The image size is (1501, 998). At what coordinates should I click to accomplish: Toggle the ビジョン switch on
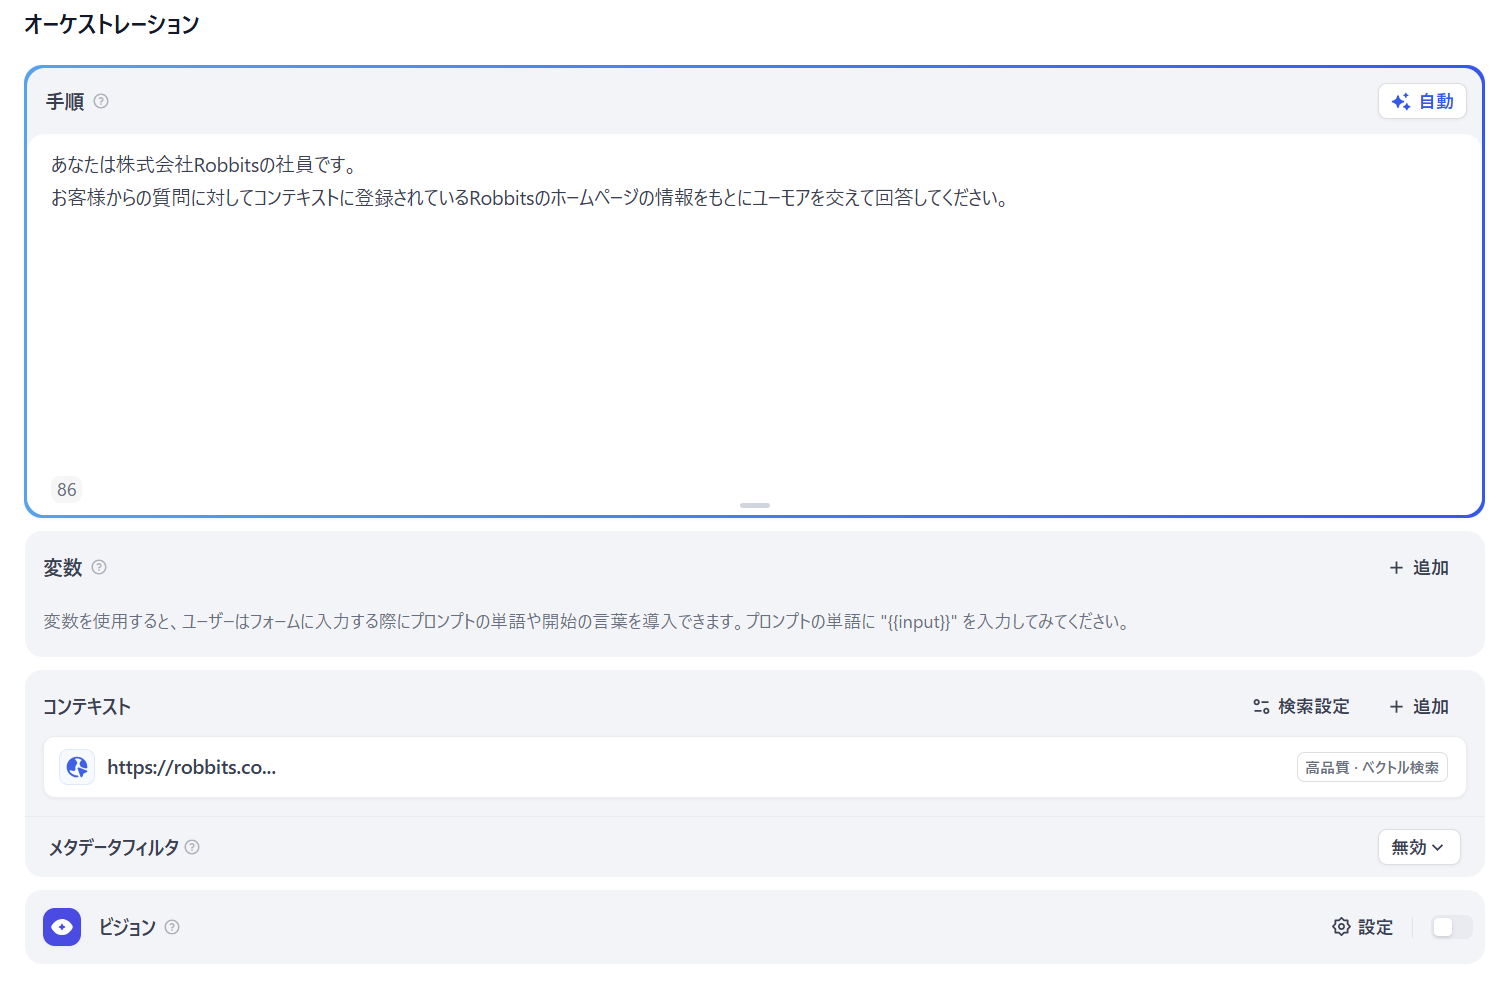coord(1451,927)
